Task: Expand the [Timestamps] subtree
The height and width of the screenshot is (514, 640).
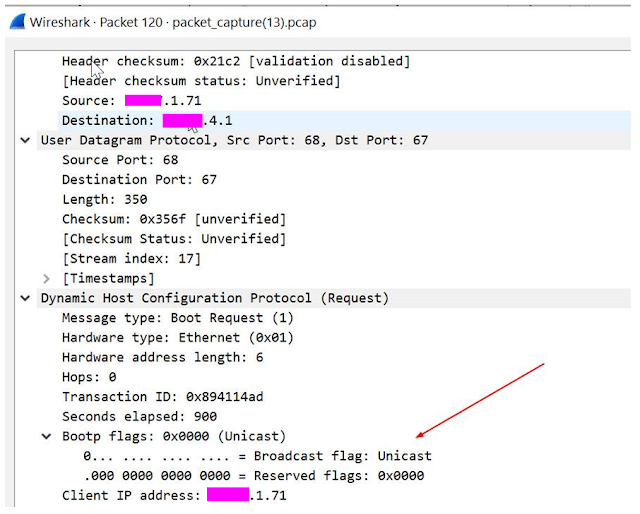Action: (47, 278)
